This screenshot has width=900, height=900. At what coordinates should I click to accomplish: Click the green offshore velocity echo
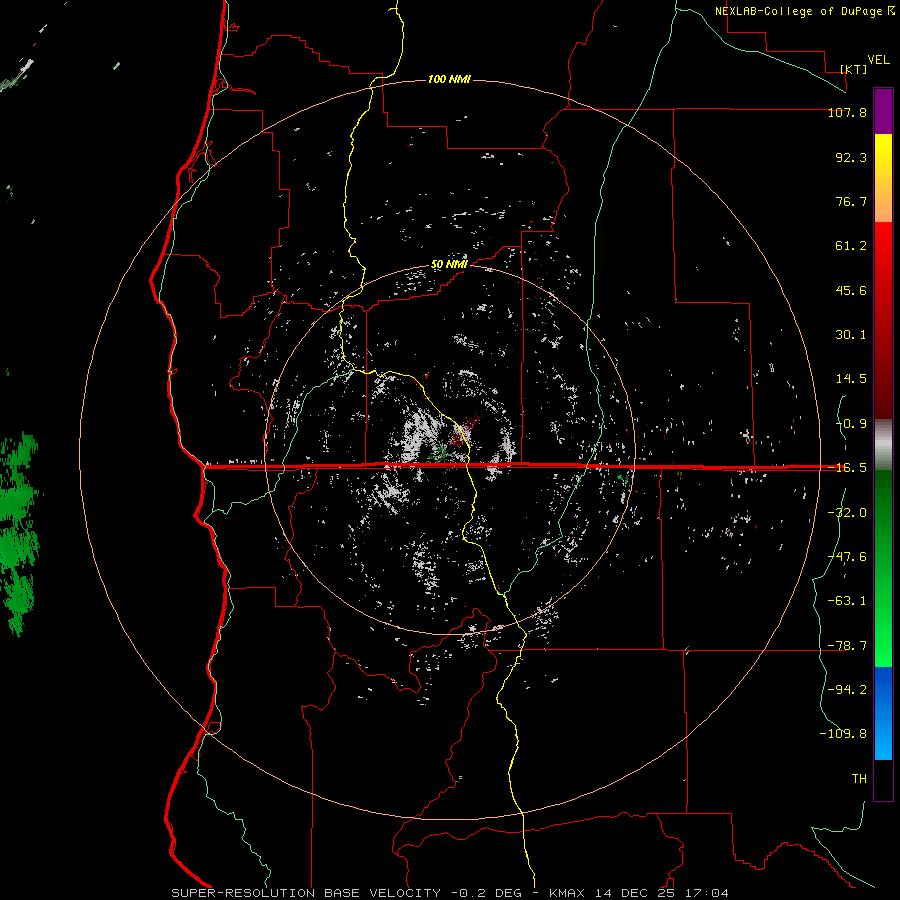click(x=20, y=534)
